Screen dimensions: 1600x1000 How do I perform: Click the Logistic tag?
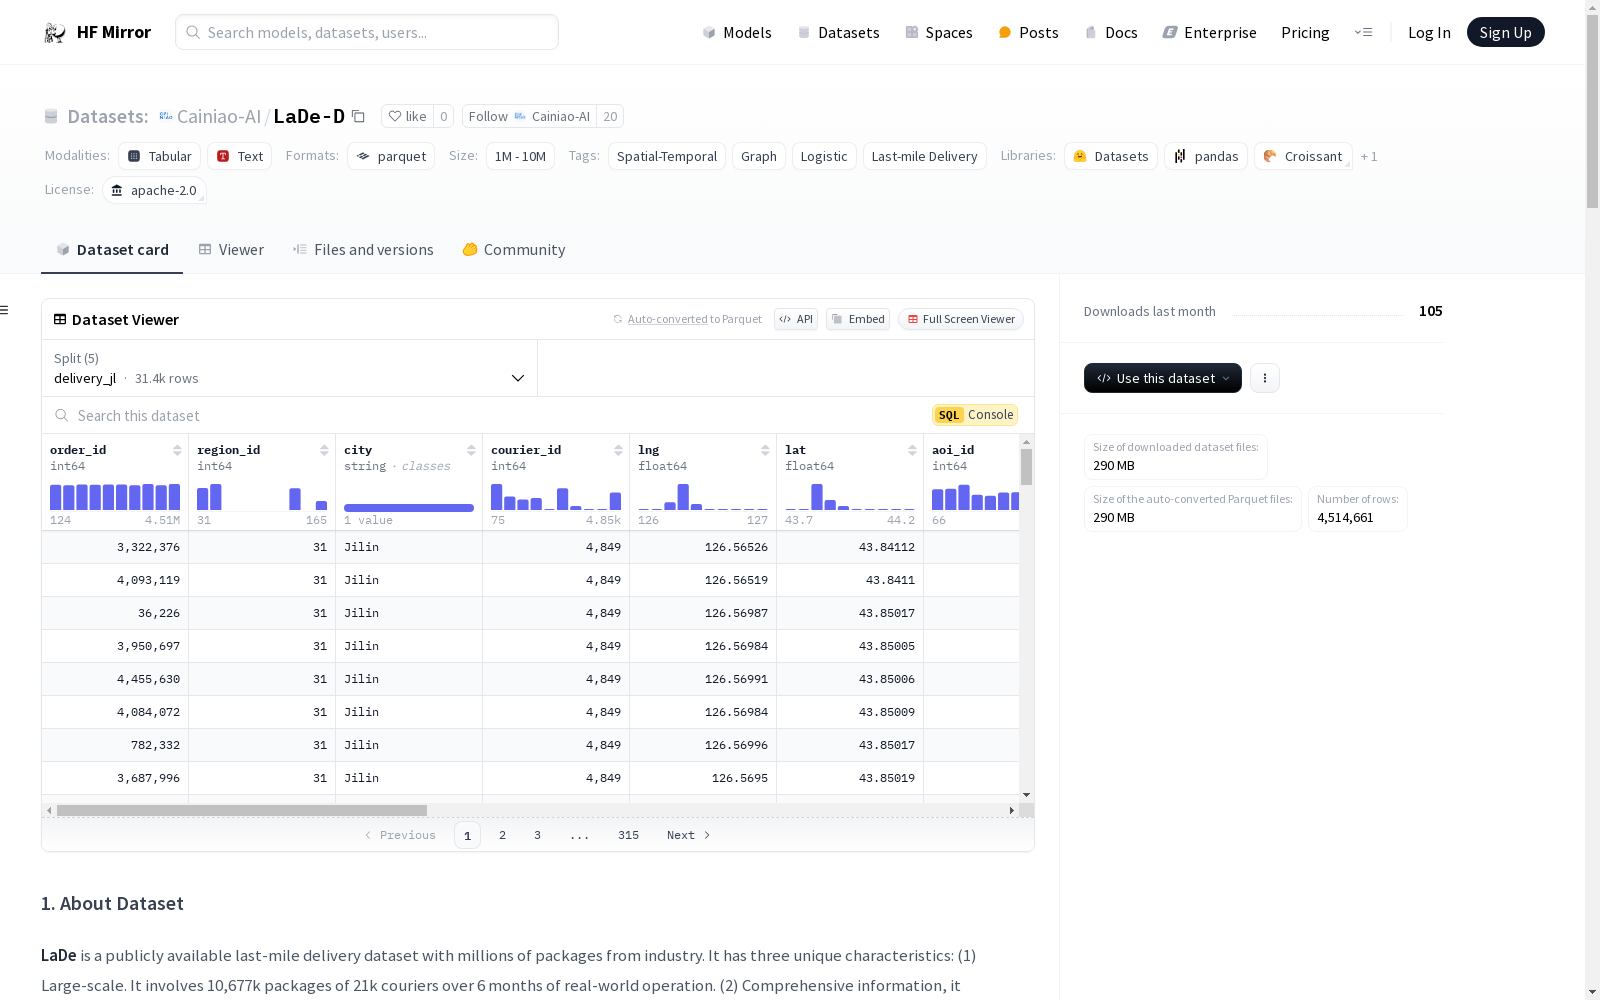click(x=824, y=156)
